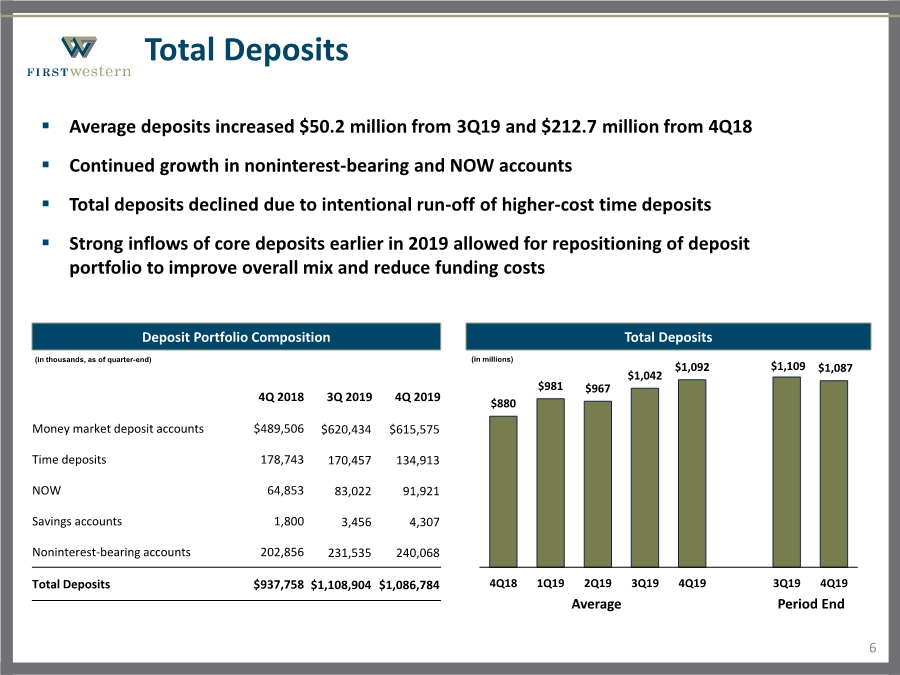Click the average bar labeled $1,042

(x=645, y=478)
